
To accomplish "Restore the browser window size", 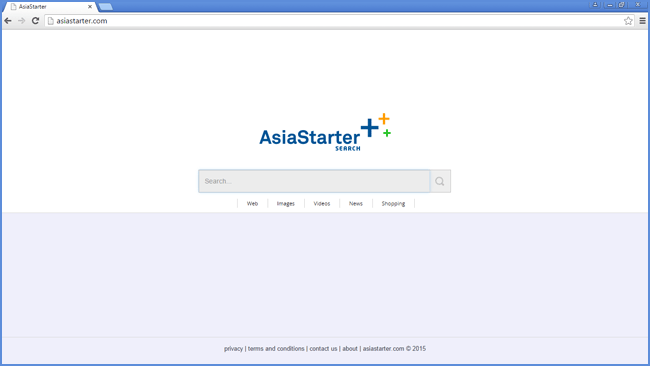I will [621, 5].
